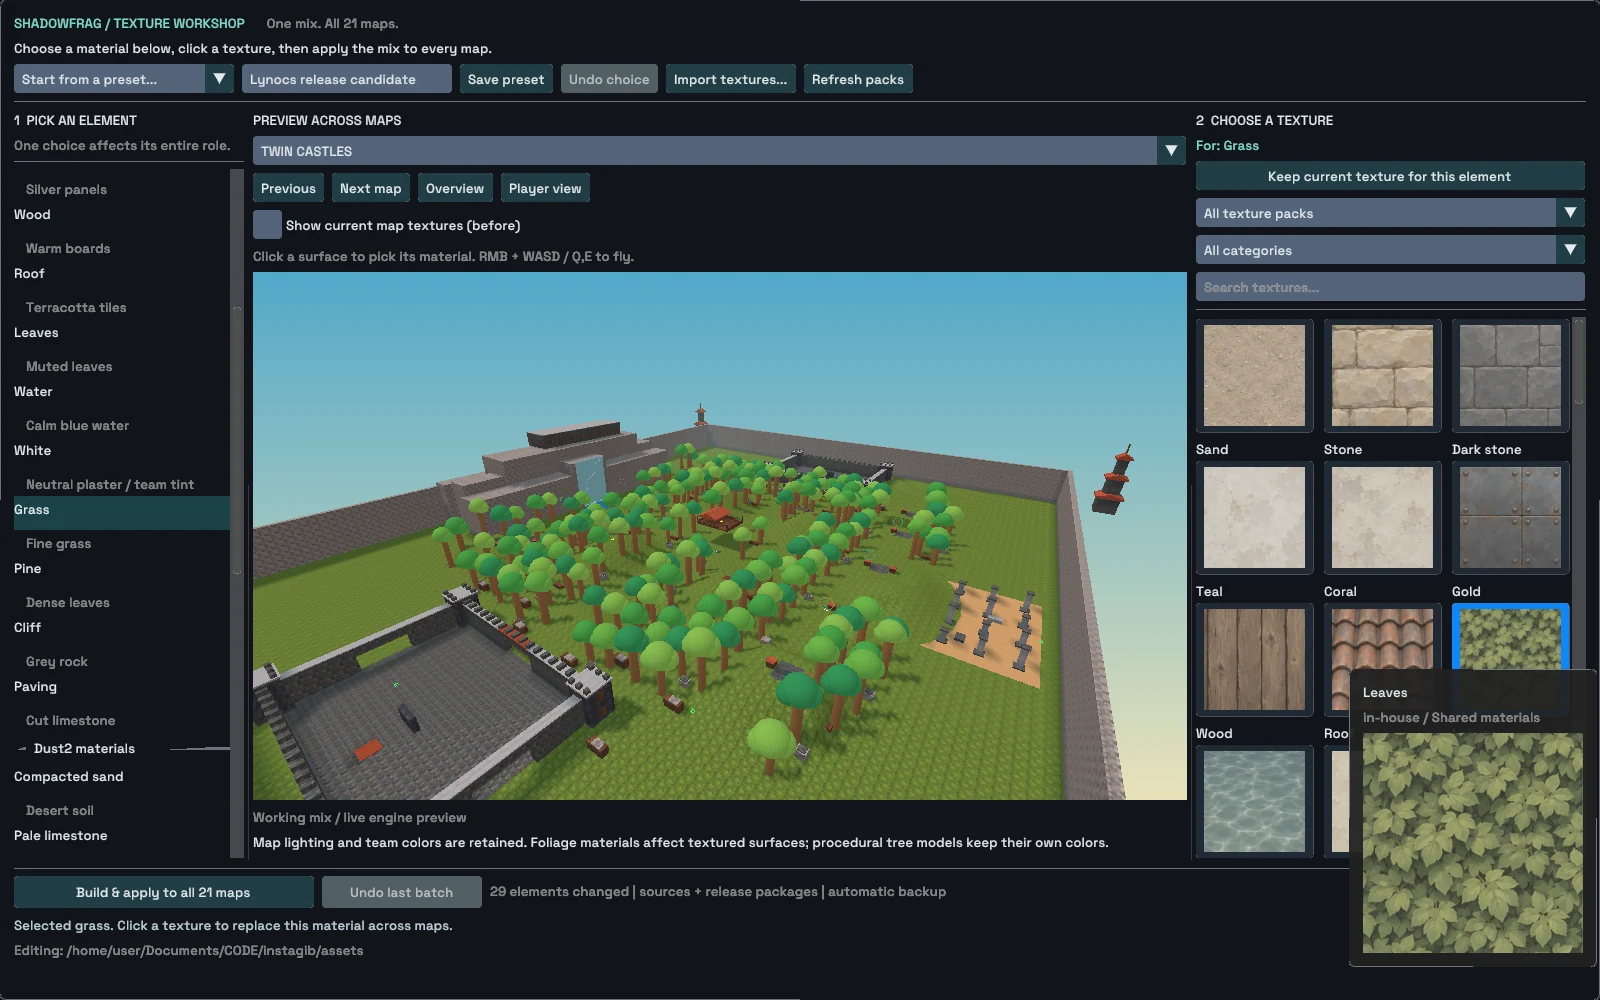Click Build & apply to all 21 maps

pos(163,892)
